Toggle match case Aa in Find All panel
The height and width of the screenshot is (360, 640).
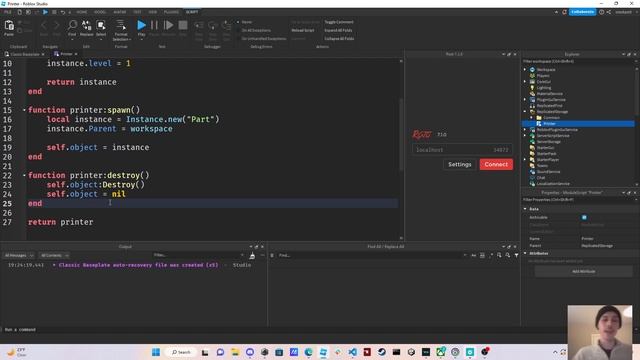(473, 256)
